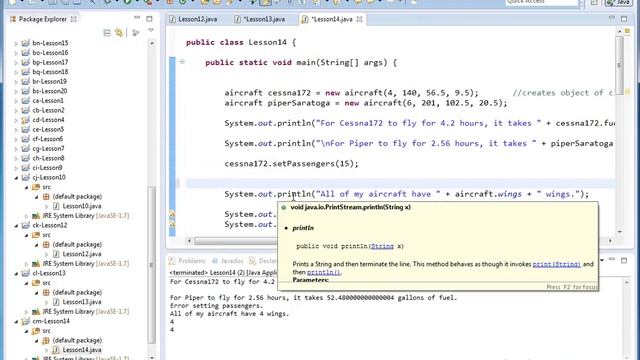Close the Lesson14.java editor tab
Screen dimensions: 640x360
pyautogui.click(x=359, y=19)
